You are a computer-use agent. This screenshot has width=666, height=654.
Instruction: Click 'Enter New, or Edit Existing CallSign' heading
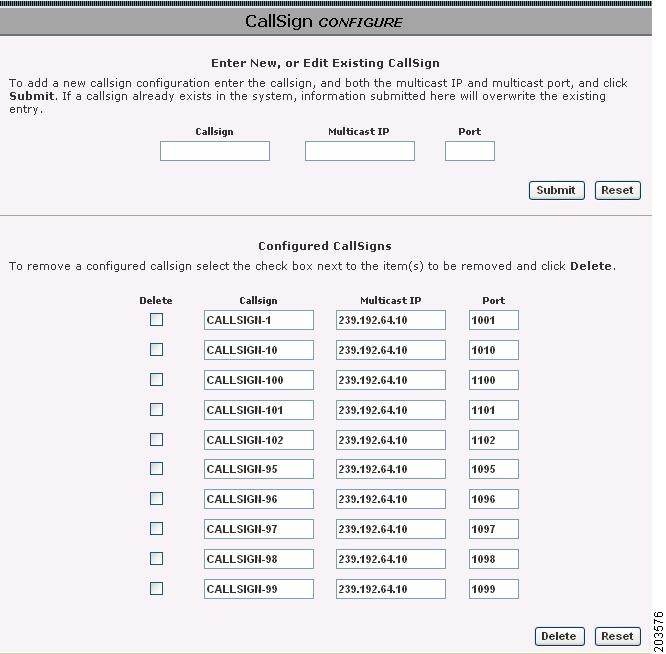click(325, 63)
